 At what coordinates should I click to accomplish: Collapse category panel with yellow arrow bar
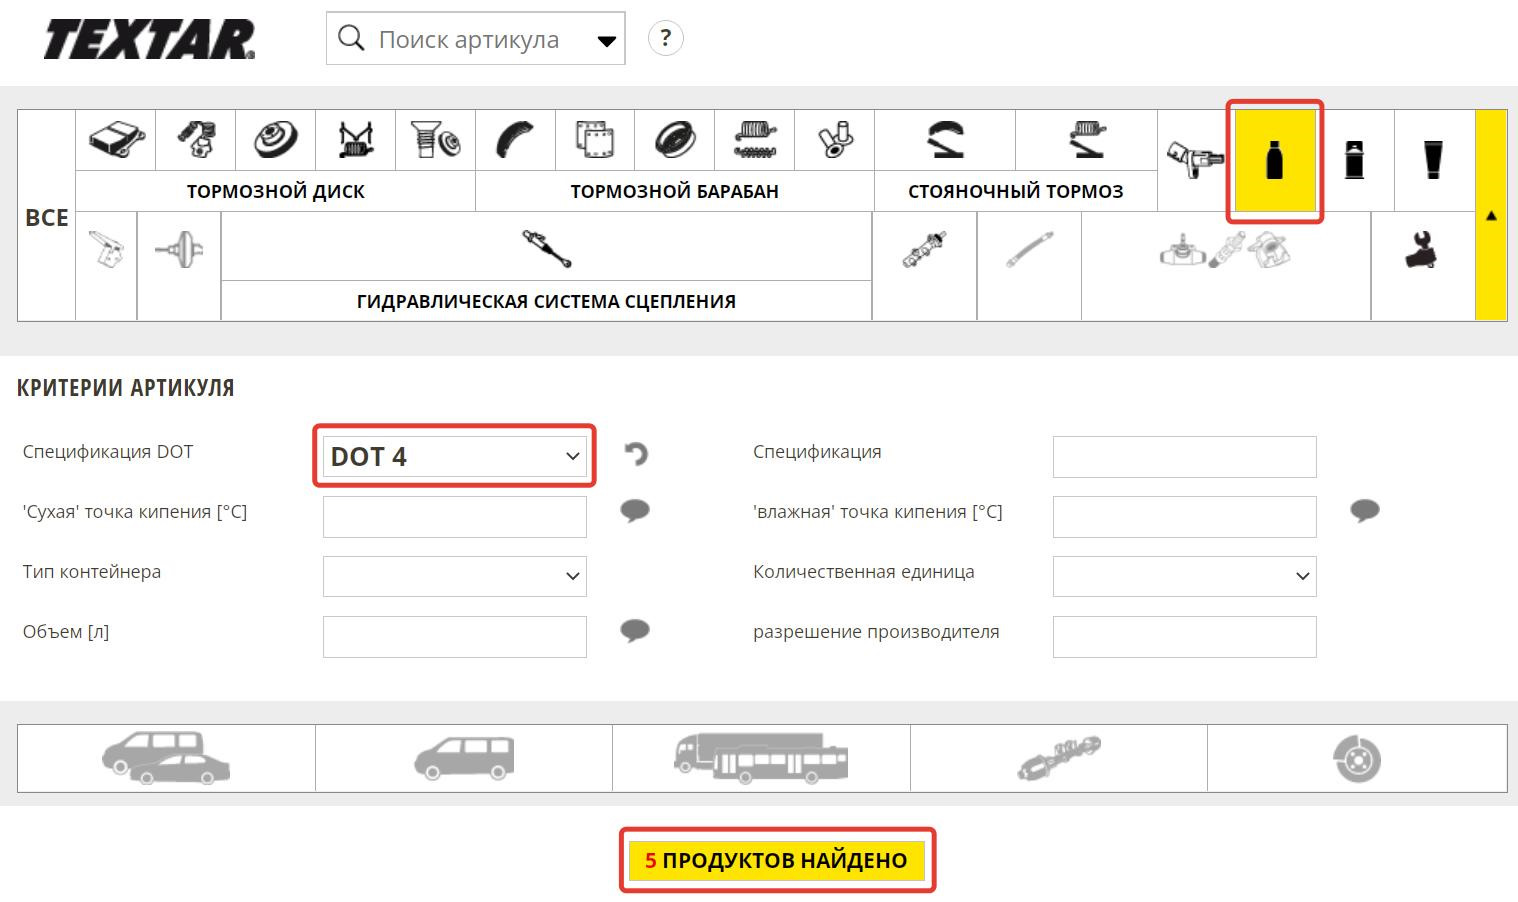pyautogui.click(x=1491, y=215)
